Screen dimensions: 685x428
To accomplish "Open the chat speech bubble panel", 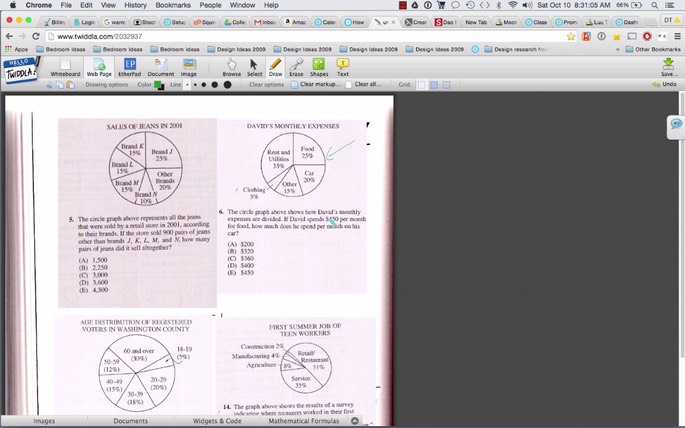I will tap(676, 124).
